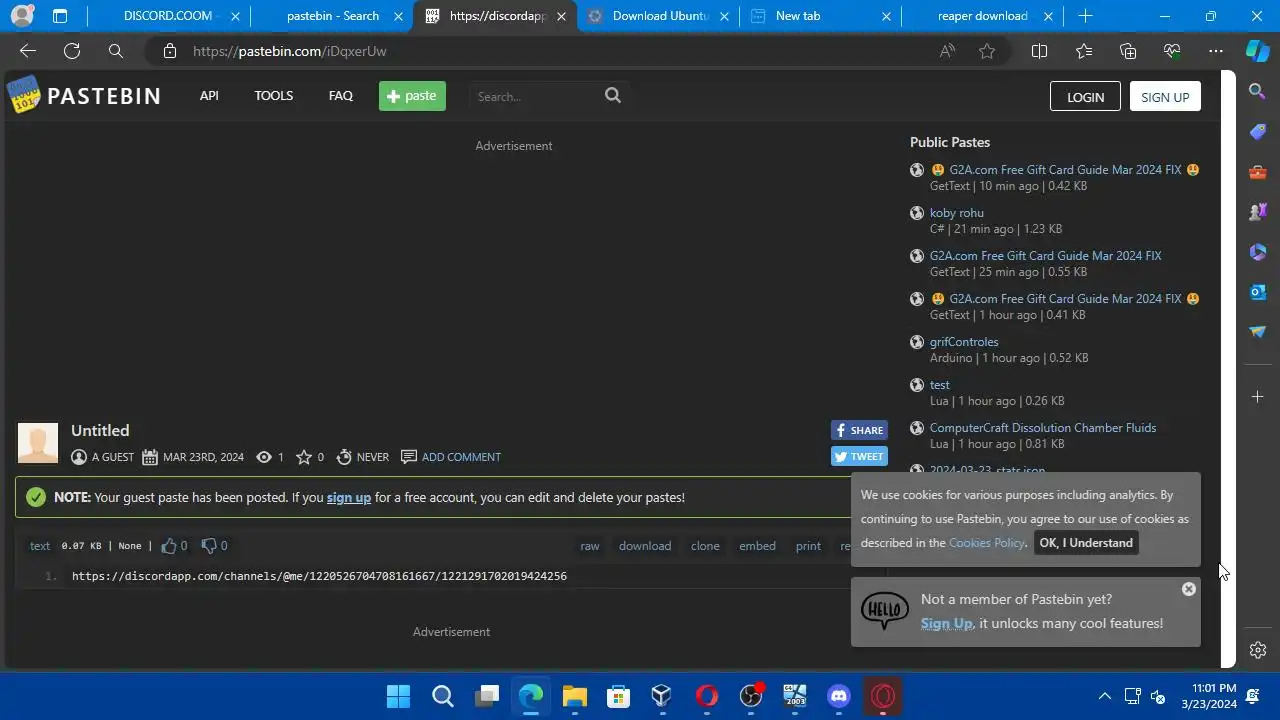Click the Twitter TWEET button

859,456
